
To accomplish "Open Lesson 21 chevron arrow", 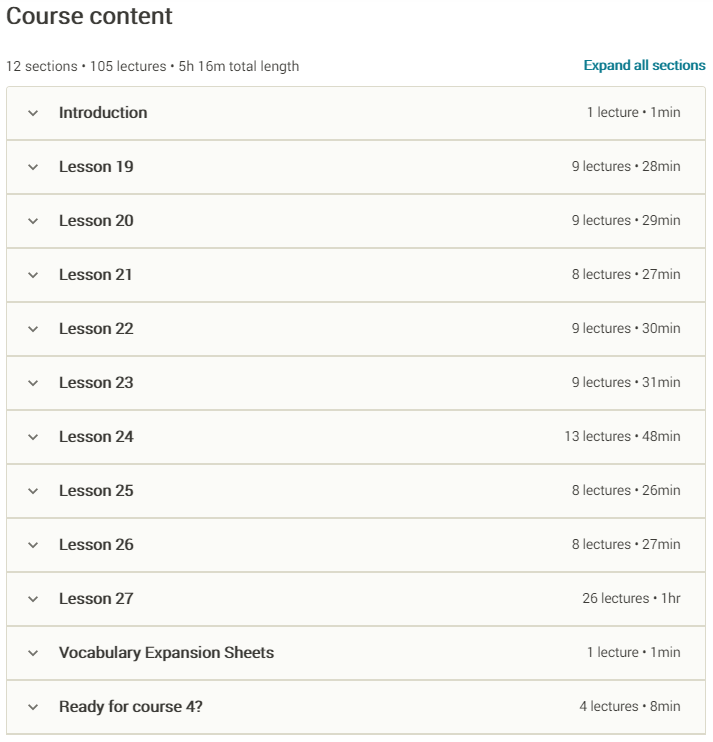I will tap(33, 275).
